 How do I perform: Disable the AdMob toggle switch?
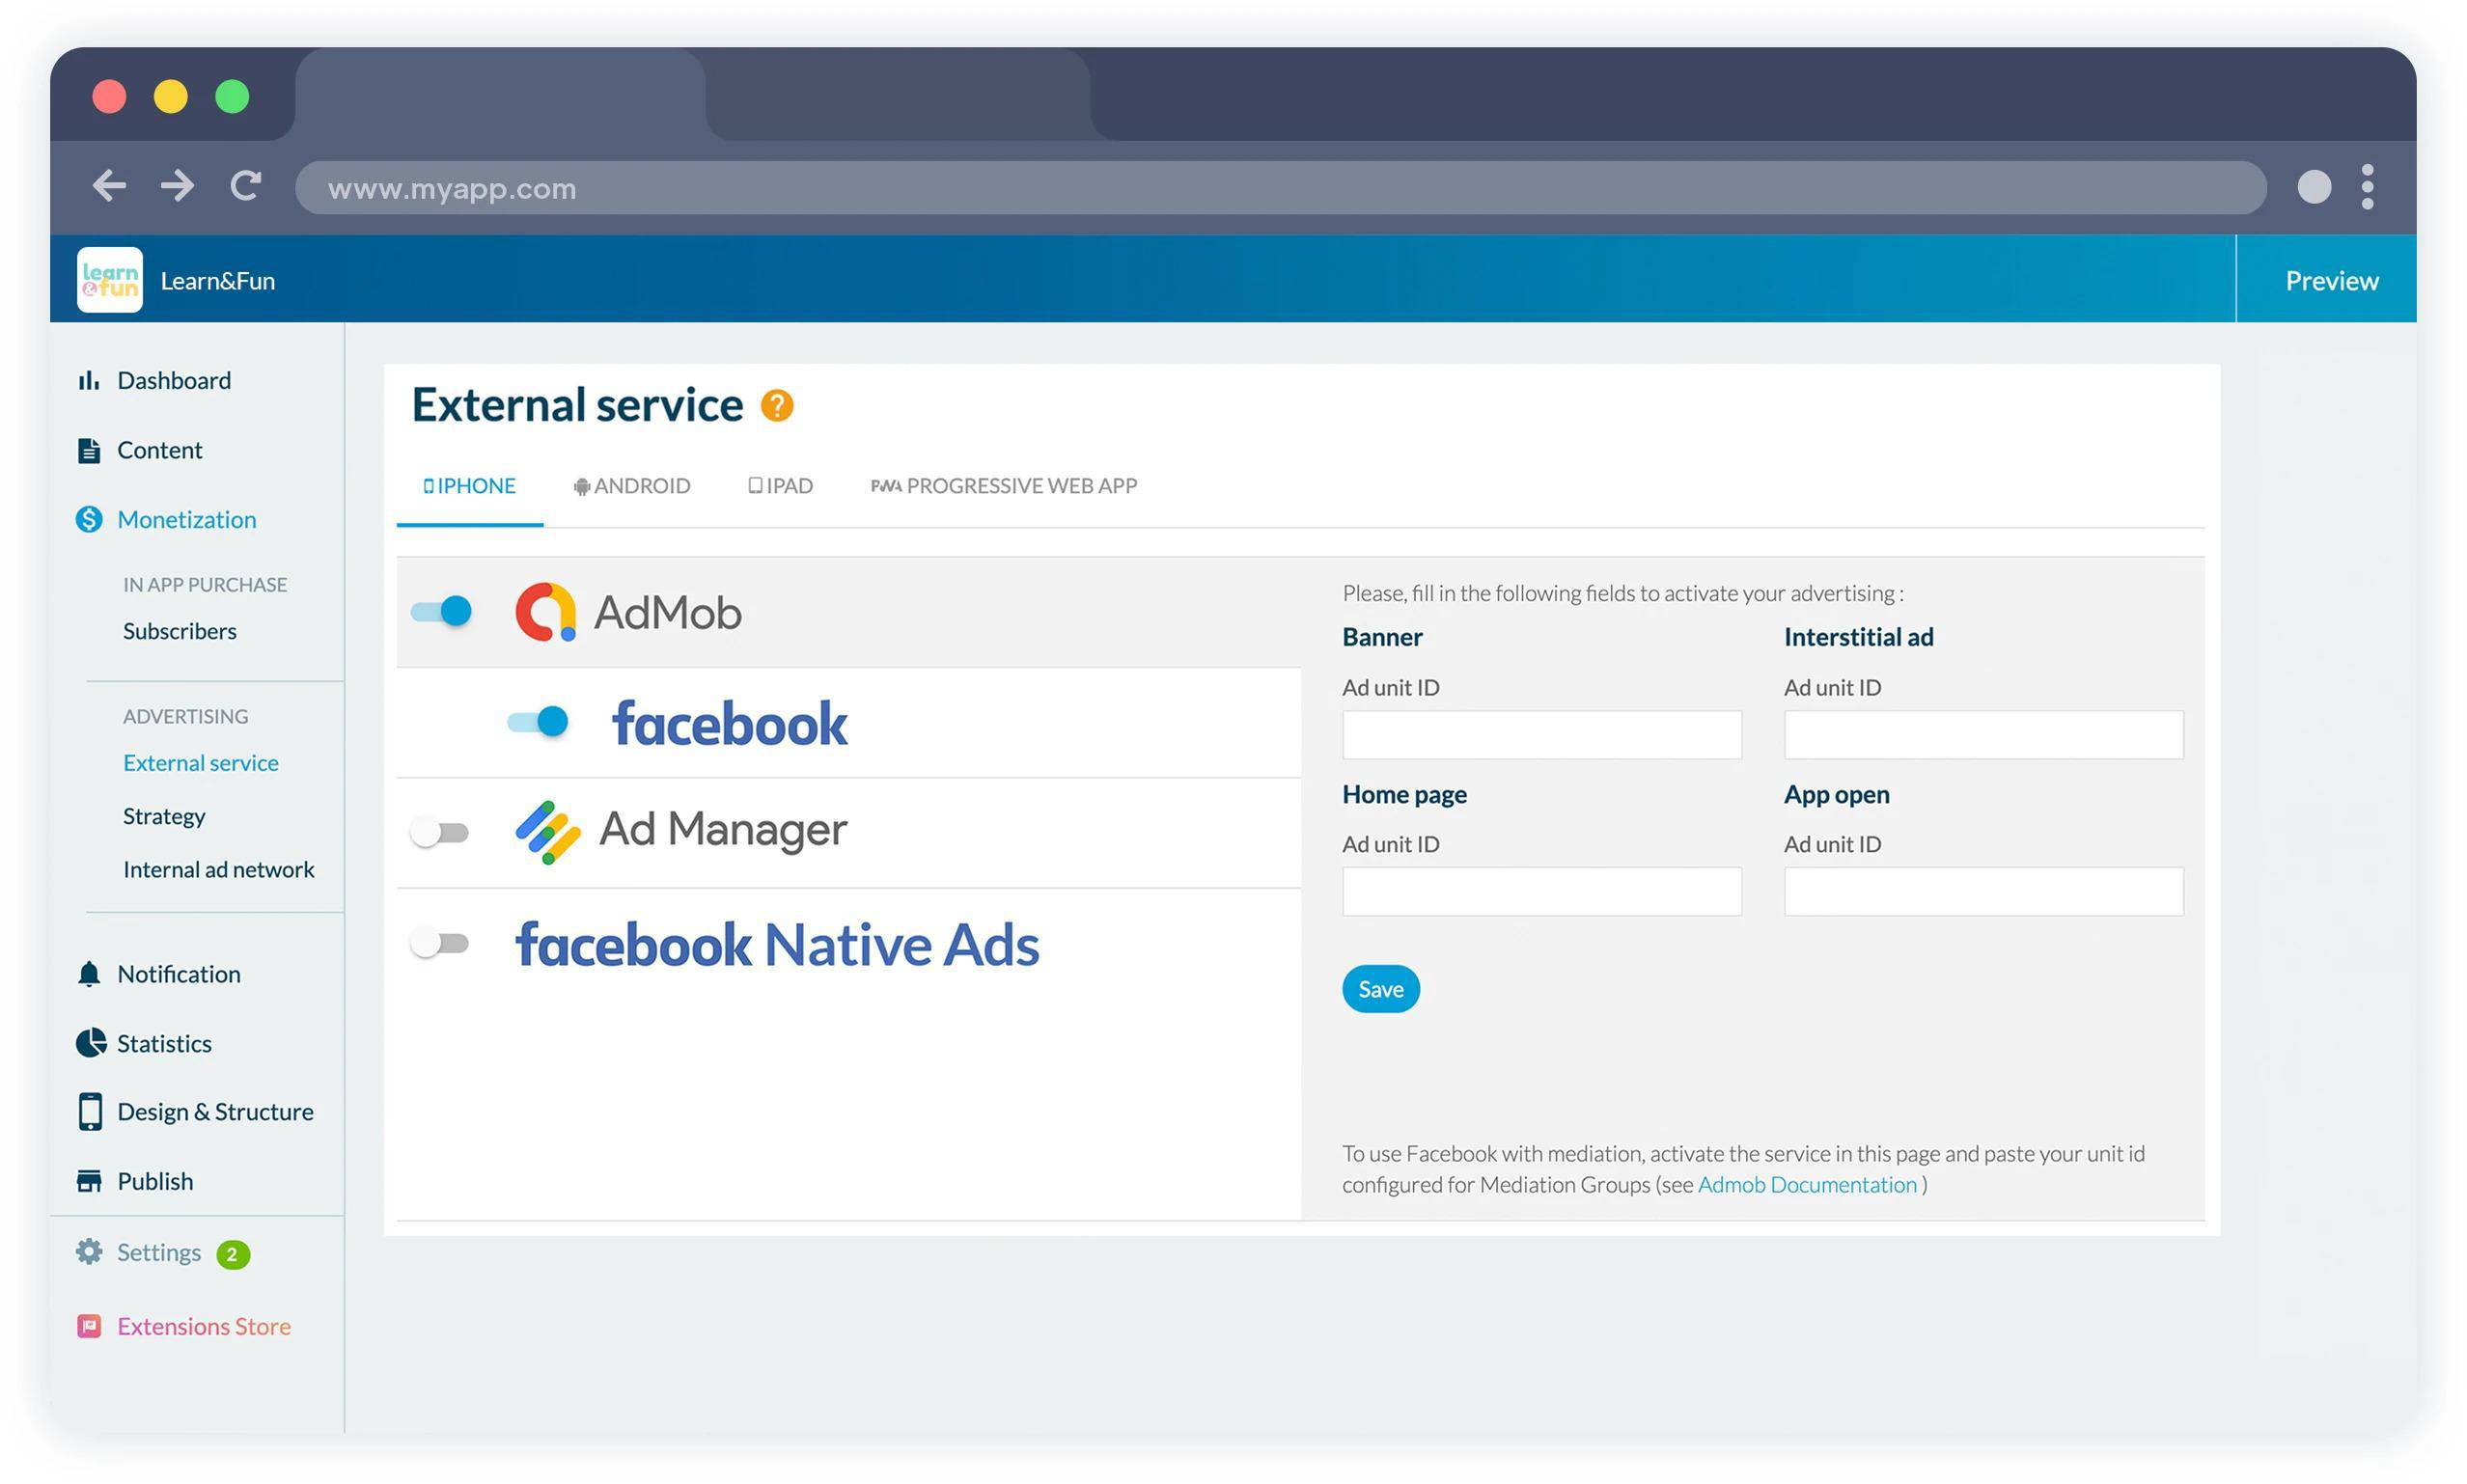[x=441, y=611]
